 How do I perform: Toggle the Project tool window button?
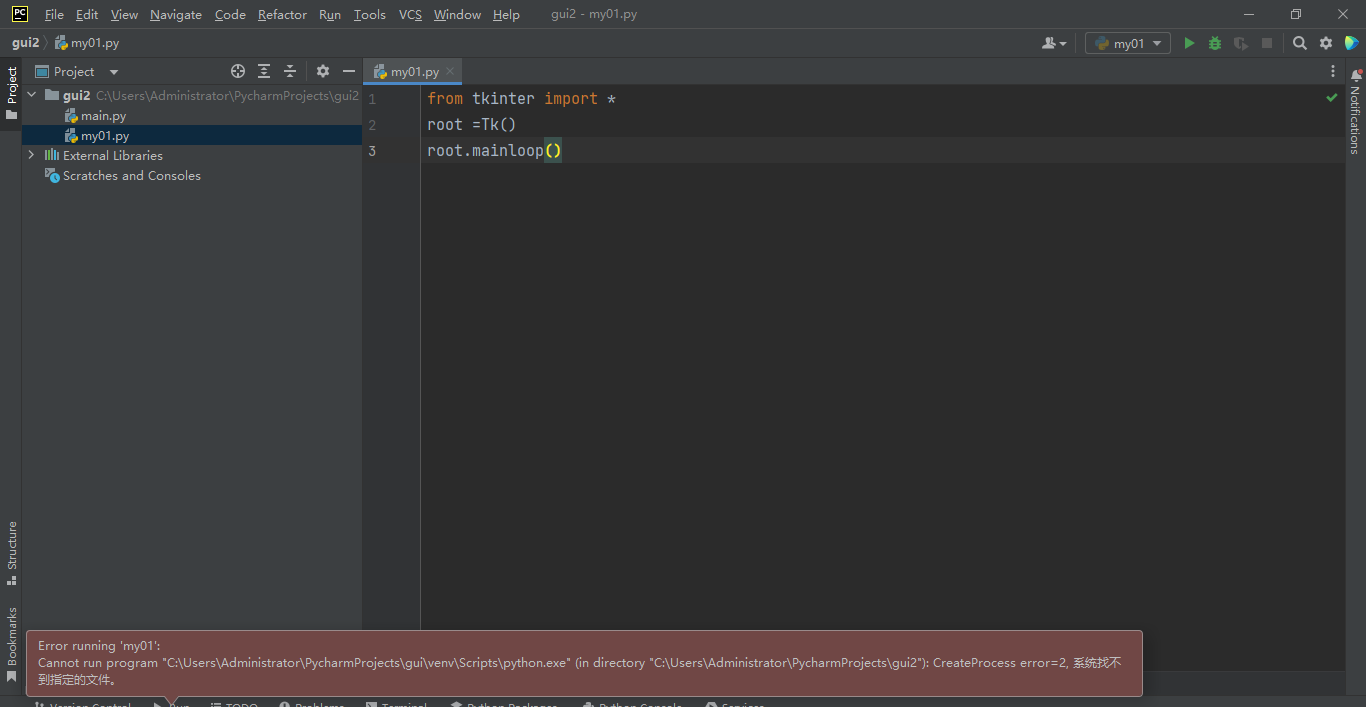coord(11,93)
